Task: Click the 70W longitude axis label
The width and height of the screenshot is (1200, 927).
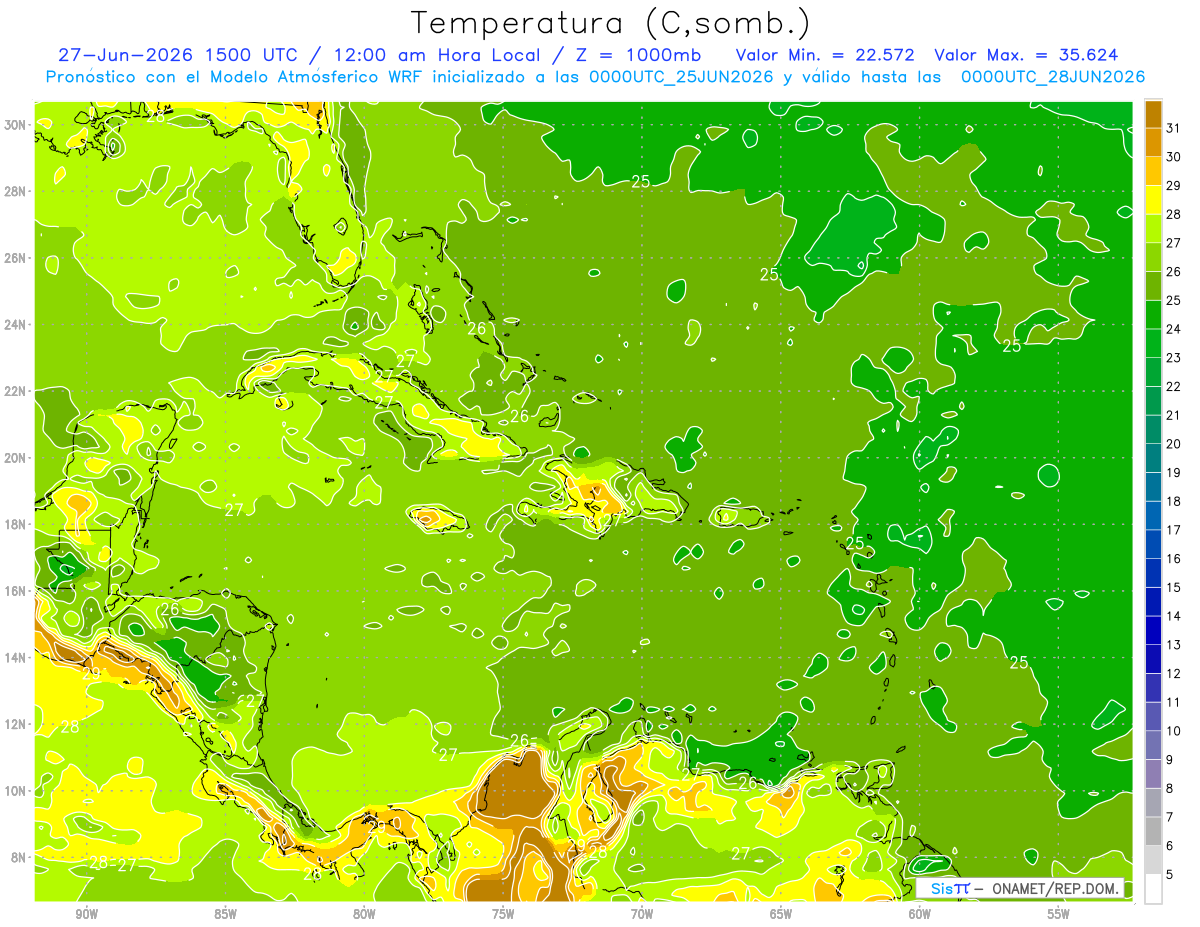Action: (642, 914)
